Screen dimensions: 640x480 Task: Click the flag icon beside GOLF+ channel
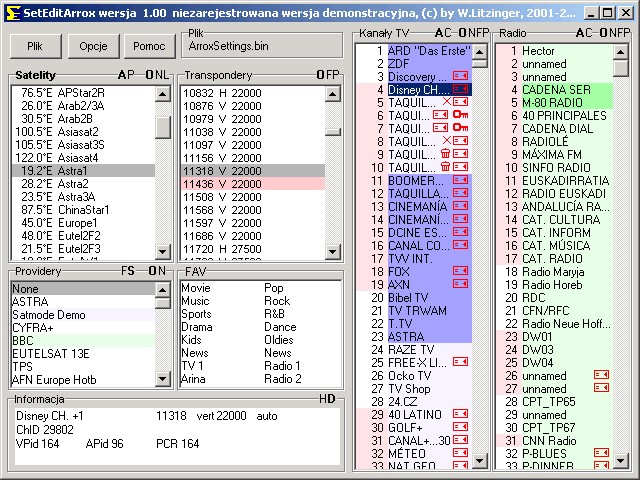[461, 427]
